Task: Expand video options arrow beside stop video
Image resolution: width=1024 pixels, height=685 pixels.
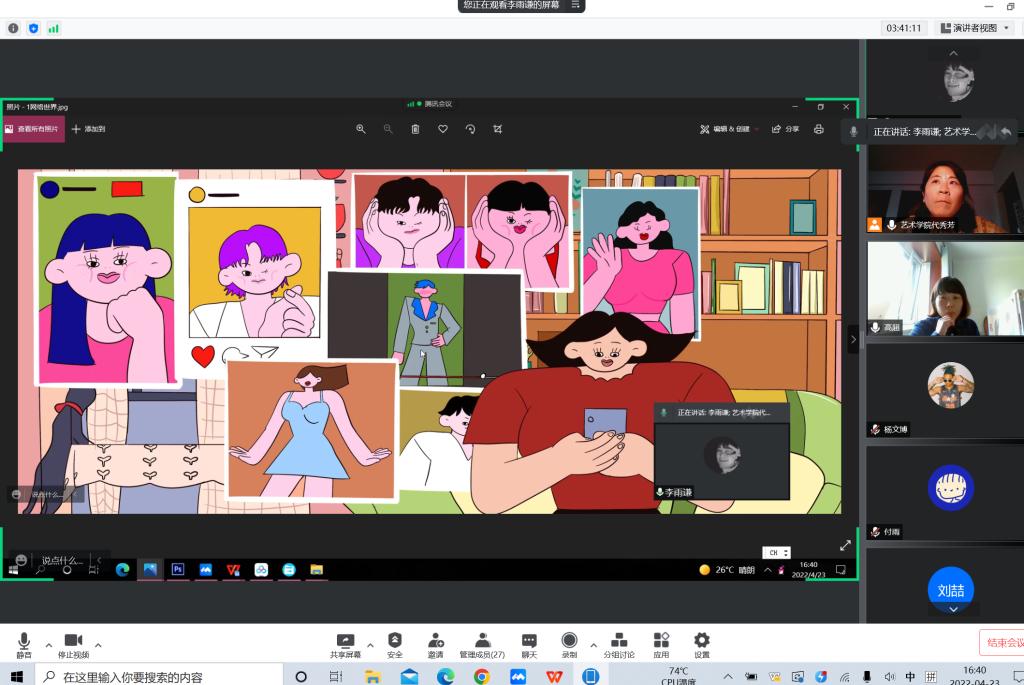Action: pos(98,645)
